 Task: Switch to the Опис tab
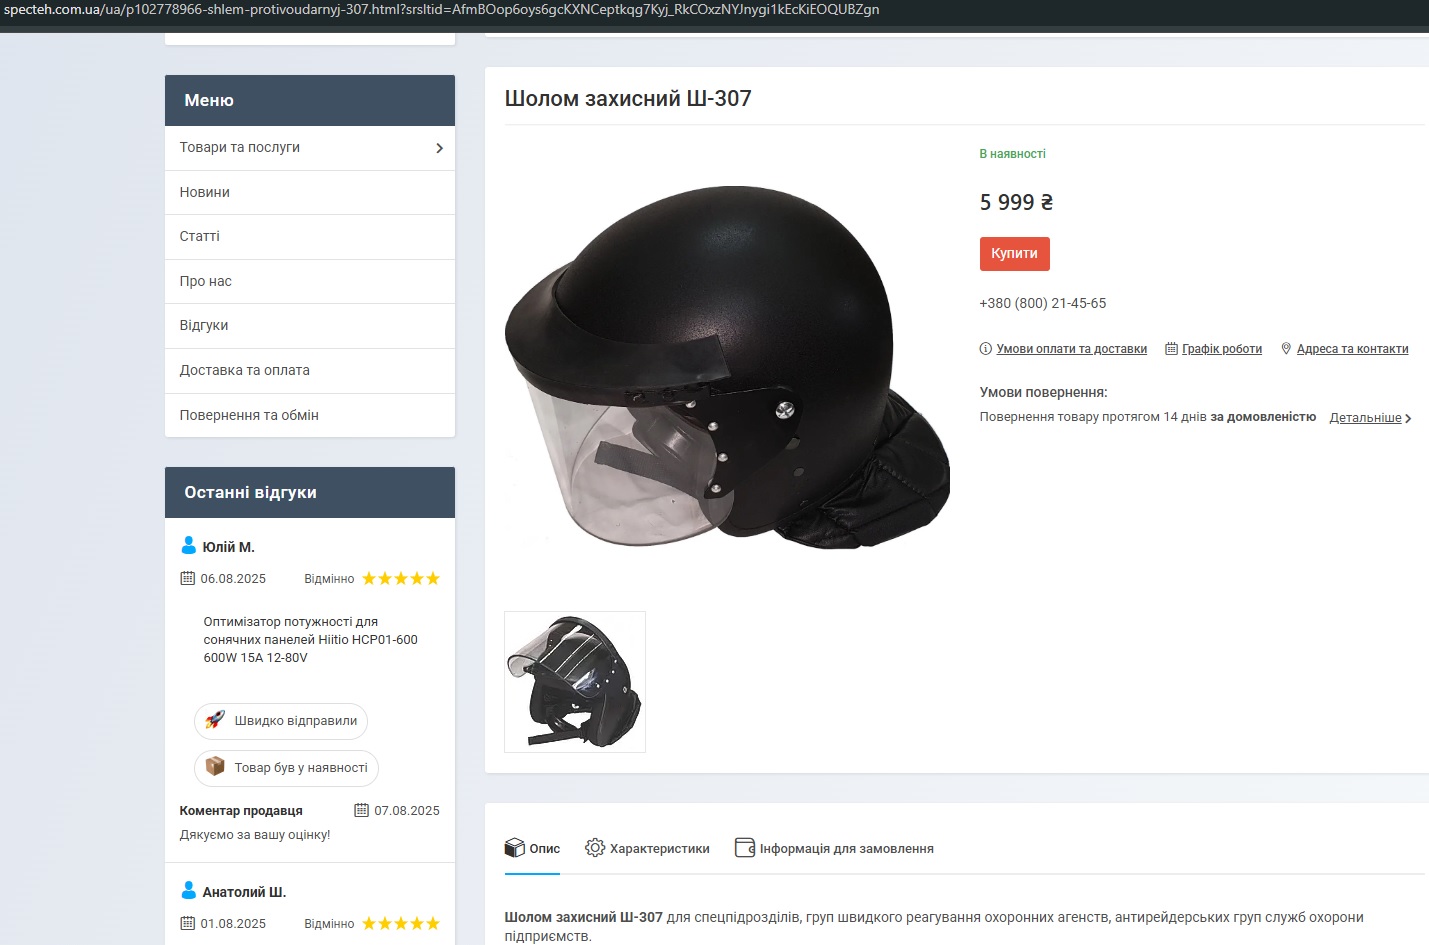532,849
